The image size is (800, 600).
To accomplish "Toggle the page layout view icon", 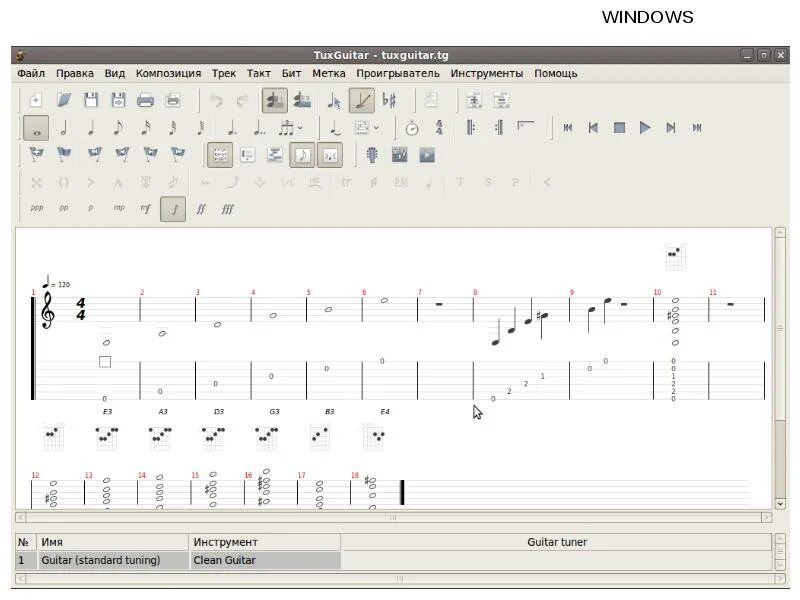I will pos(220,155).
